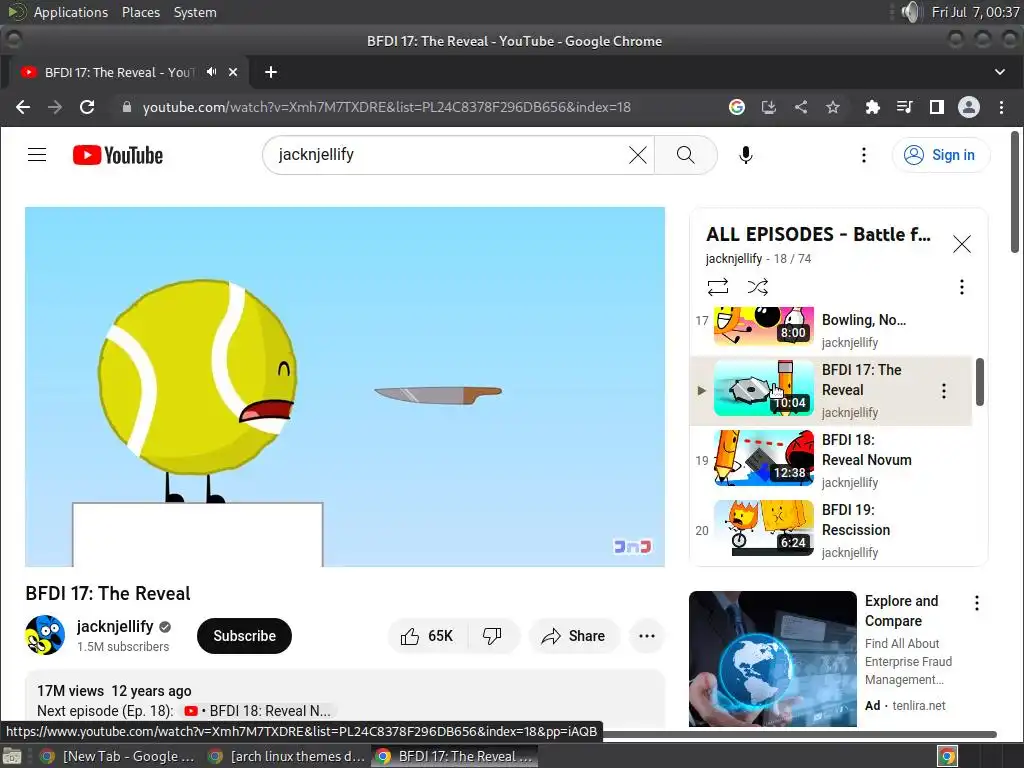Open Chrome media controls icon
Screen dimensions: 1024x768
tap(904, 107)
